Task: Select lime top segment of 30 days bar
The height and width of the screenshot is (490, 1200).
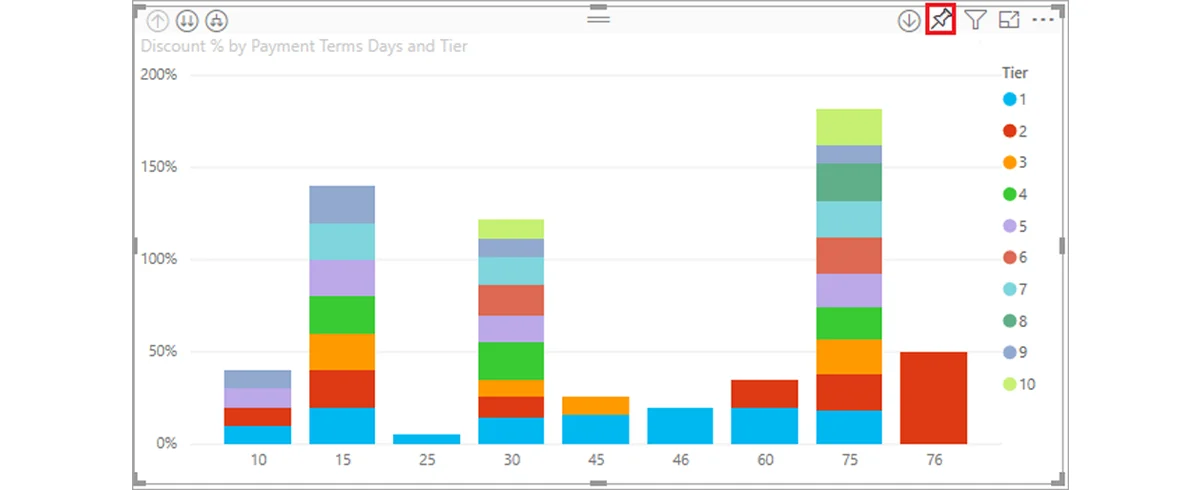Action: (511, 229)
